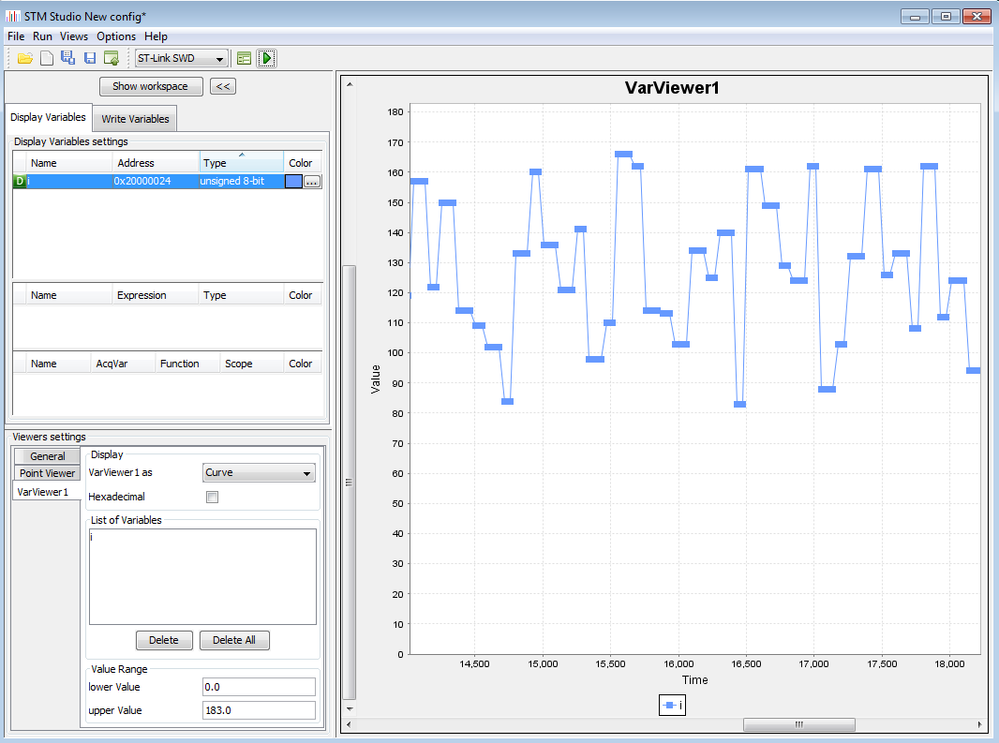999x743 pixels.
Task: Click the Function column header
Action: (x=188, y=363)
